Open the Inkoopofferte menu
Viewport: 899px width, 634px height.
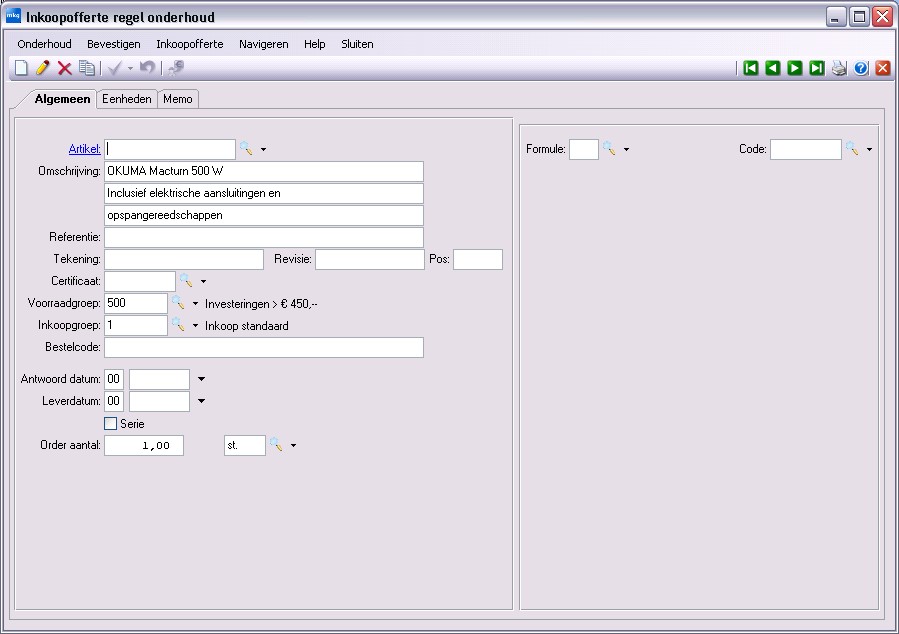190,44
